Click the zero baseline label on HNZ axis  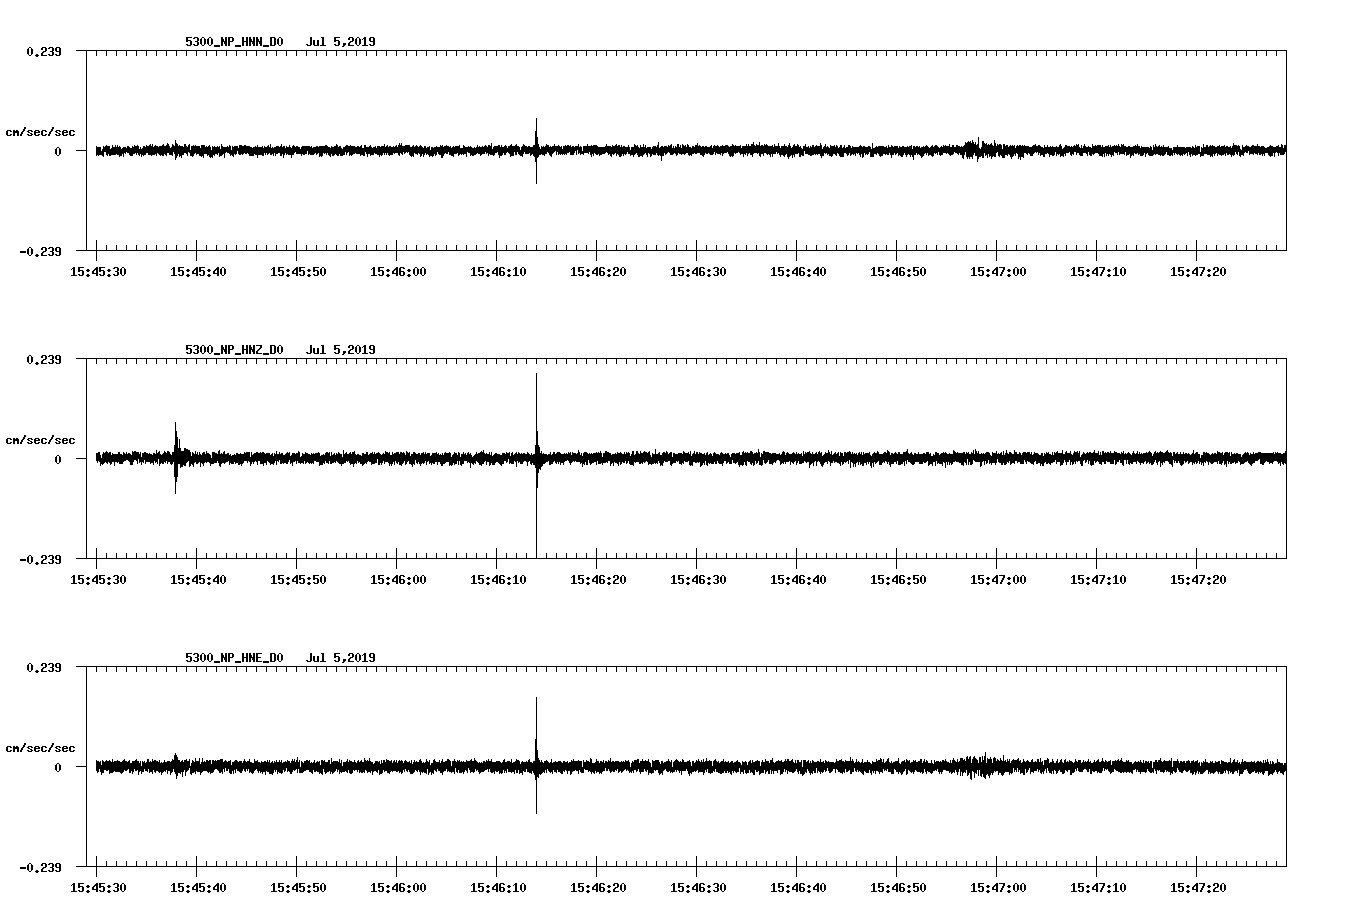(58, 460)
